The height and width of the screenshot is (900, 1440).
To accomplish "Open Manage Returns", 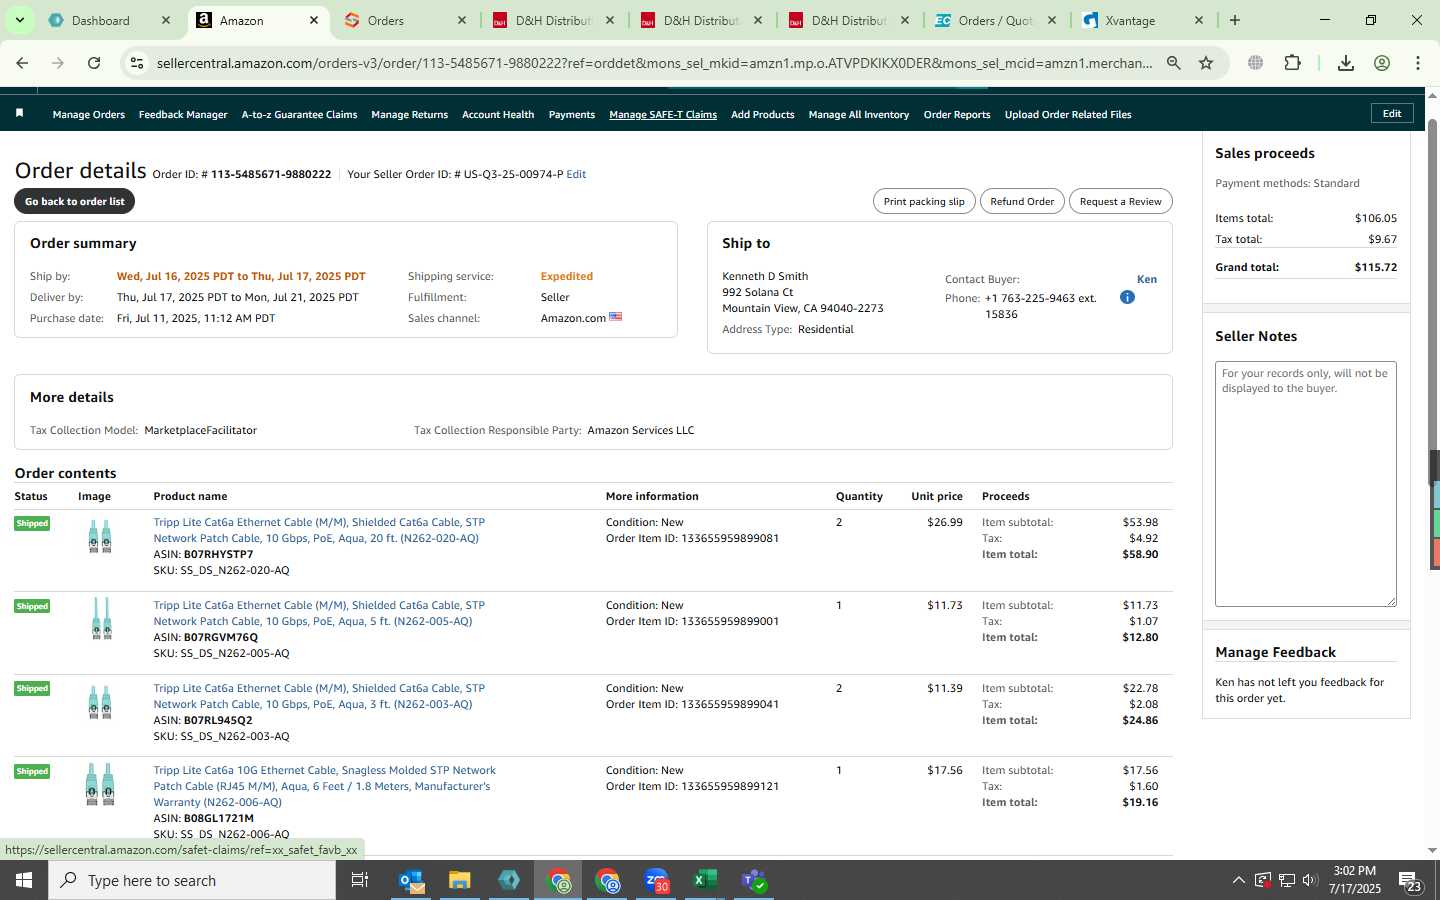I will click(409, 115).
